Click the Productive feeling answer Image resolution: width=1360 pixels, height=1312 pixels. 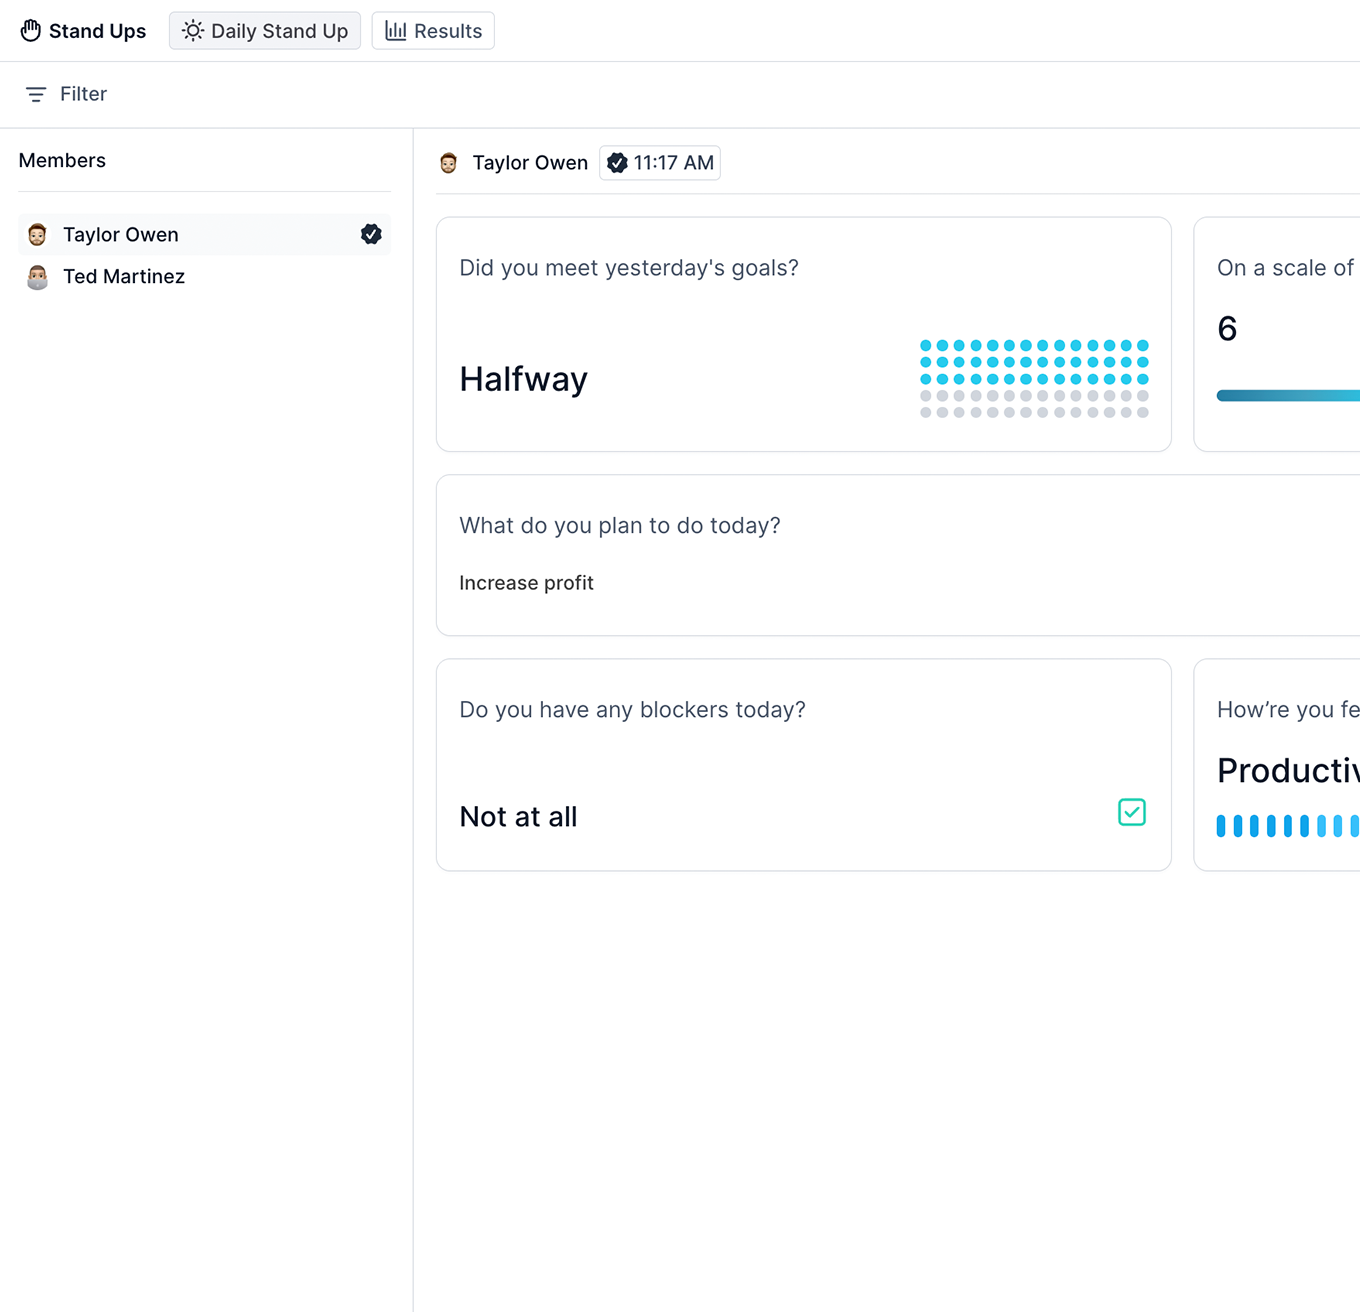coord(1288,771)
